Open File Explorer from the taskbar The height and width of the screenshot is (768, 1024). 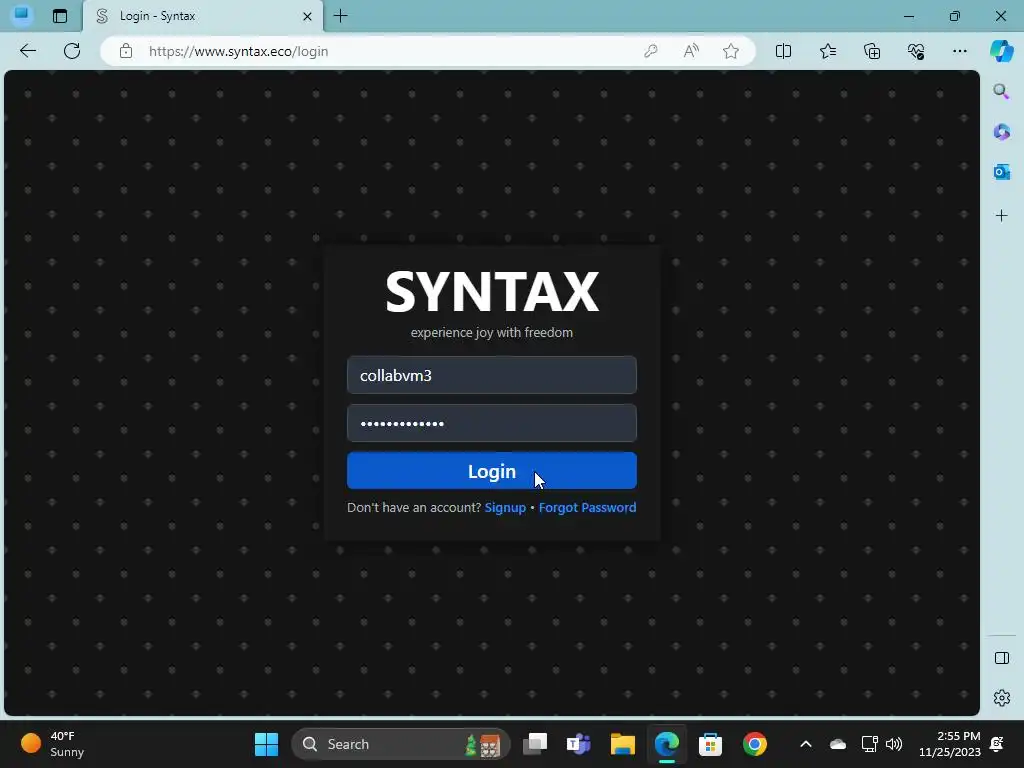coord(622,744)
